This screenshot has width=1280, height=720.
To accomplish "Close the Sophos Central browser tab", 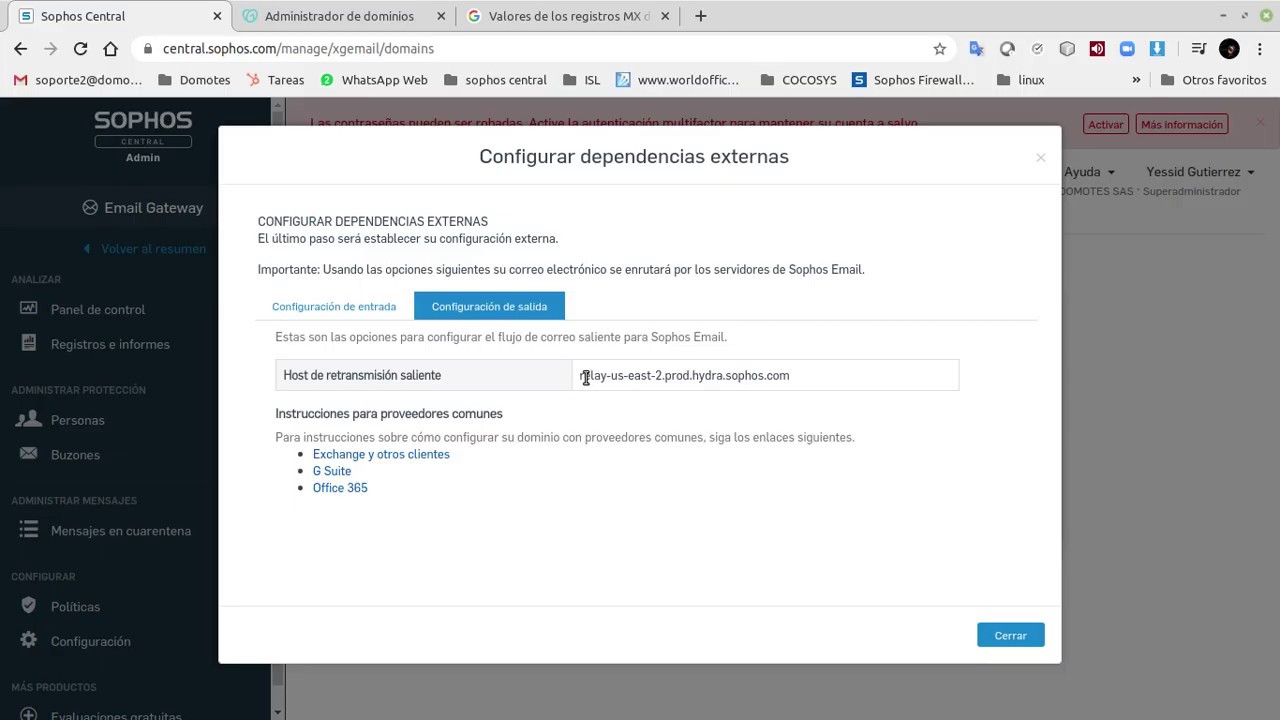I will click(218, 16).
